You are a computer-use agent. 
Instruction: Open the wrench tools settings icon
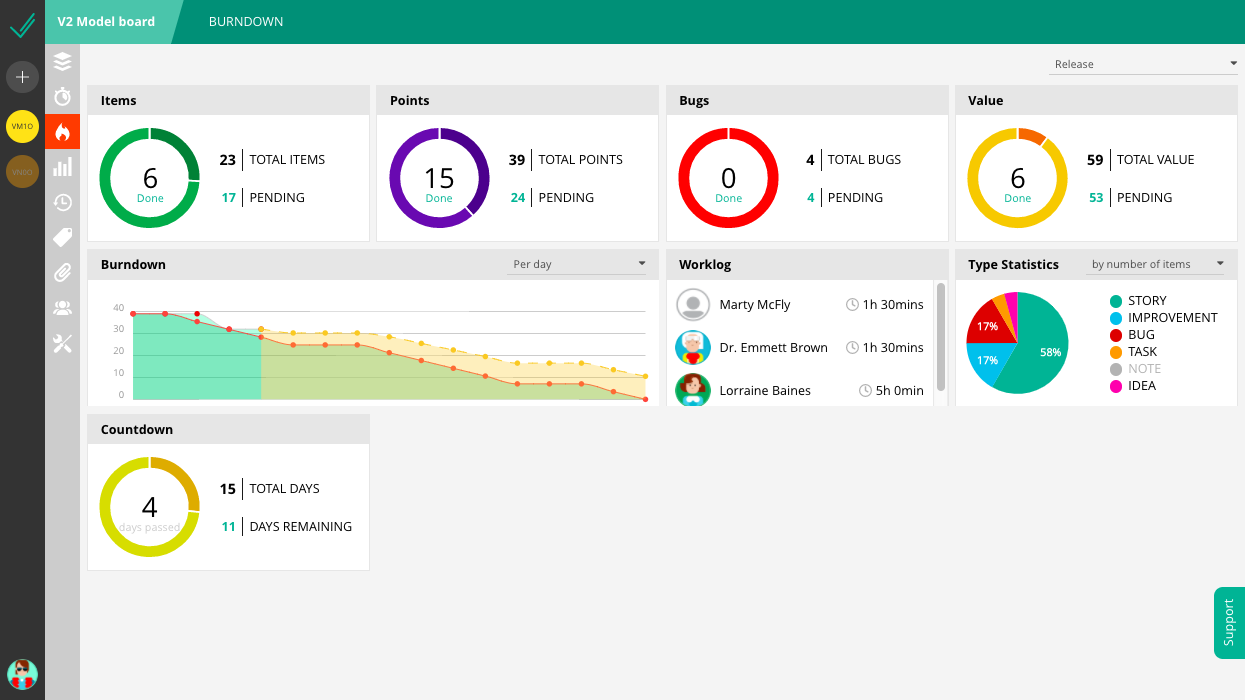(x=62, y=343)
